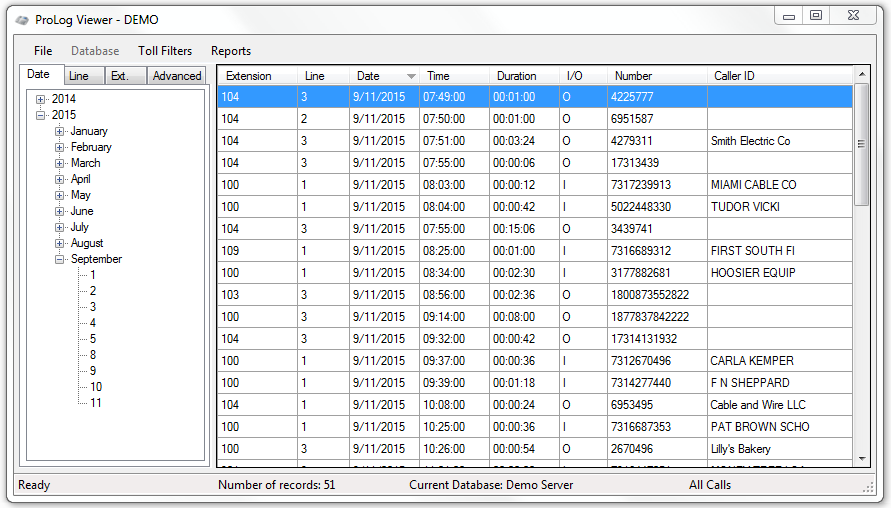Viewport: 891px width, 508px height.
Task: Collapse the September node
Action: click(x=59, y=259)
